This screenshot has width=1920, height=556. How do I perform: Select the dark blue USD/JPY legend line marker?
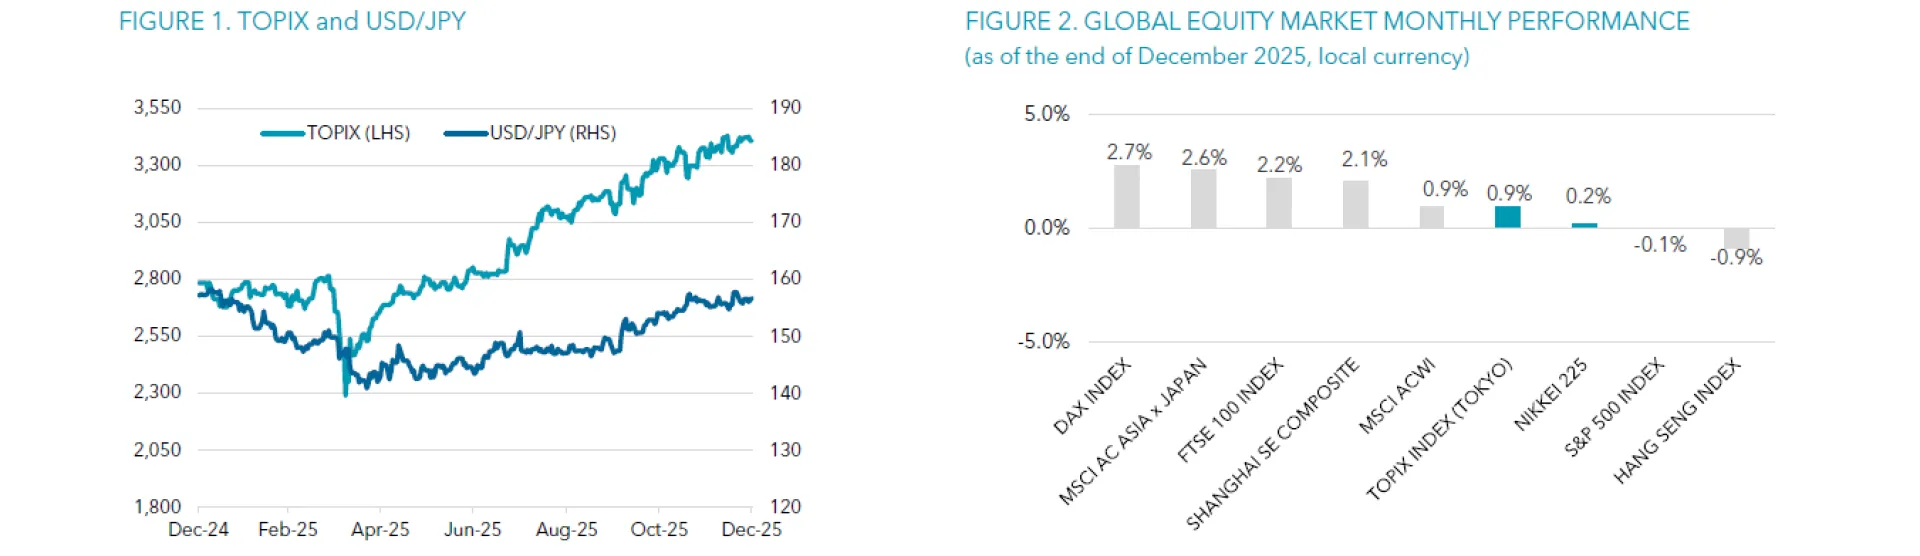[465, 133]
